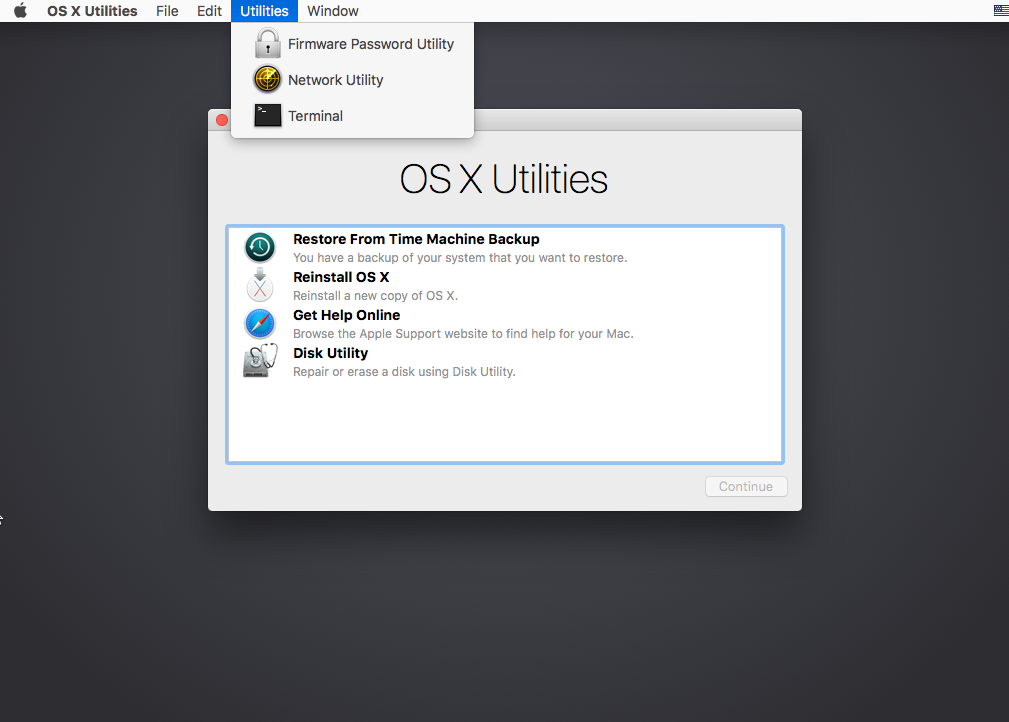The height and width of the screenshot is (722, 1009).
Task: Select the Get Help Online option
Action: (x=504, y=324)
